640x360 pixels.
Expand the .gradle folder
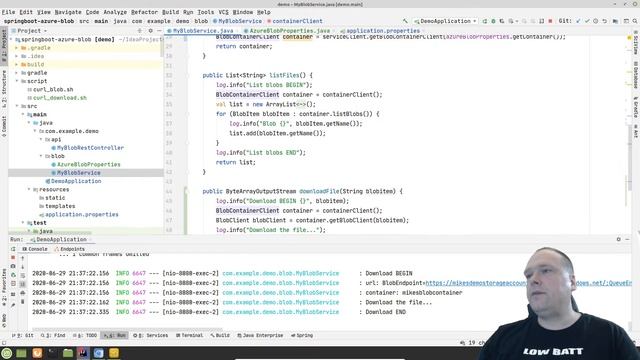[x=17, y=48]
